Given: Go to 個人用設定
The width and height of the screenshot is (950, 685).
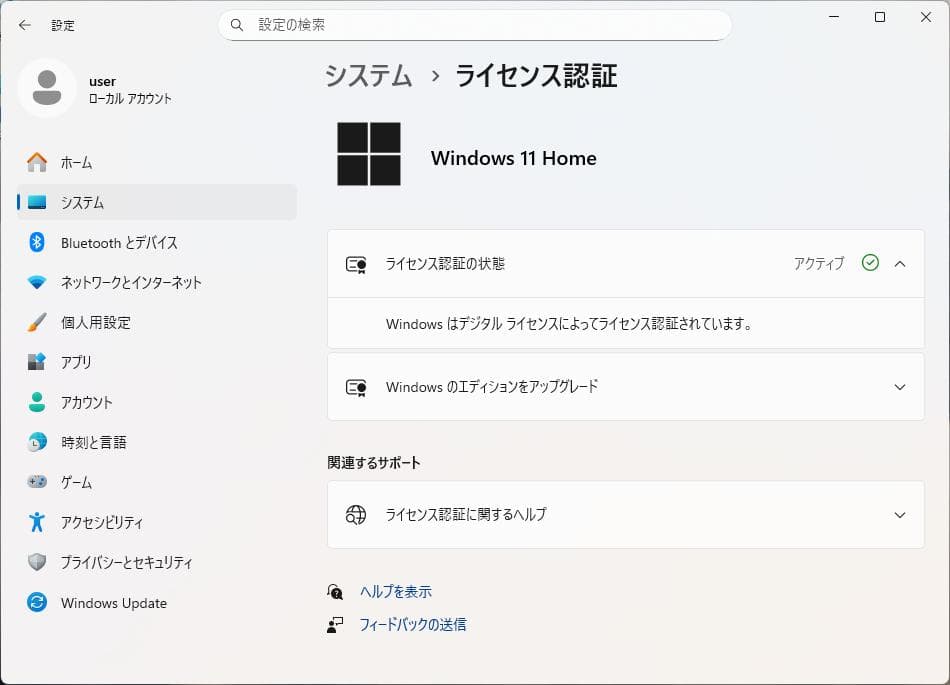Looking at the screenshot, I should click(x=157, y=322).
